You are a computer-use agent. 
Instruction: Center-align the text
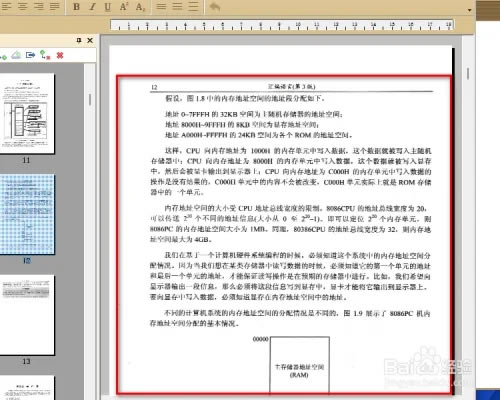click(22, 6)
